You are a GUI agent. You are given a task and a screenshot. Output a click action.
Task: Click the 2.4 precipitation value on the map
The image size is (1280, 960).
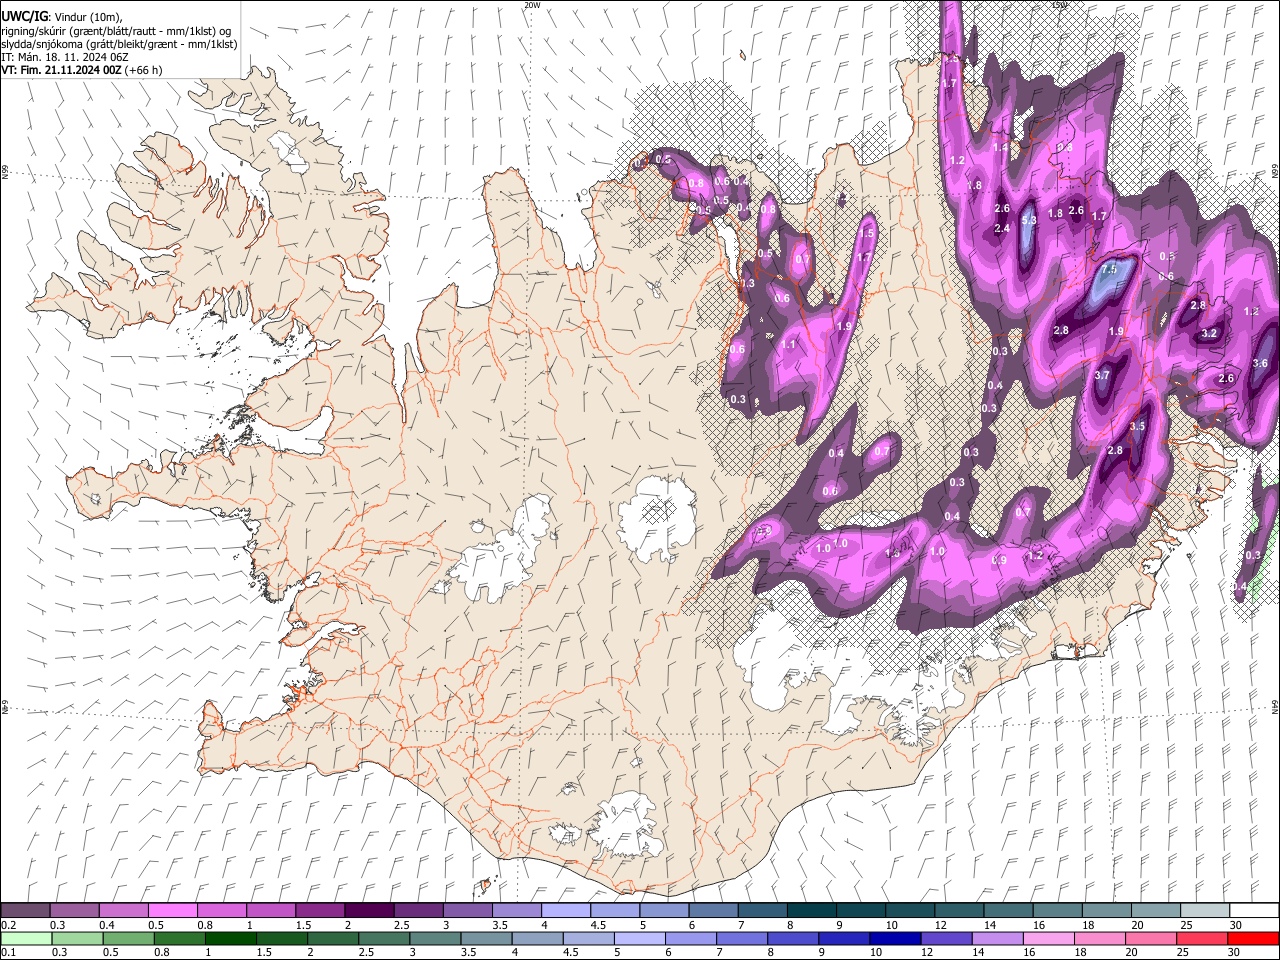tap(1003, 229)
